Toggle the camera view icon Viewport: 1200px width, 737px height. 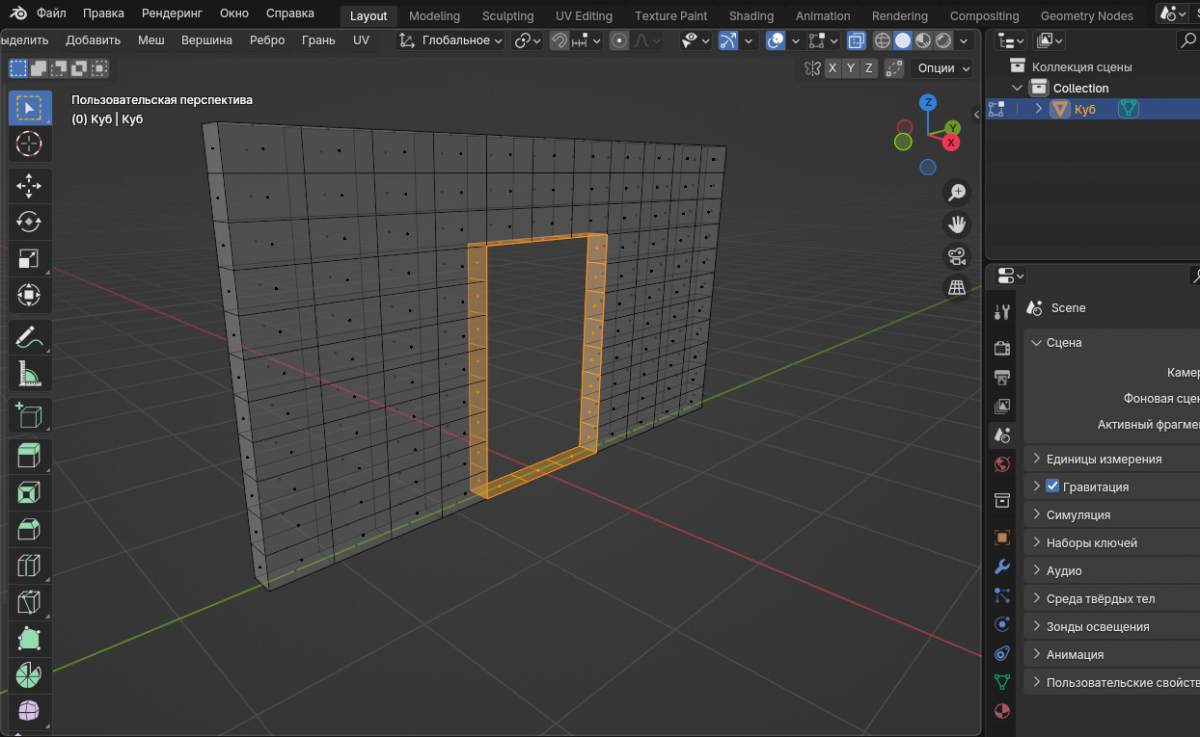coord(957,256)
